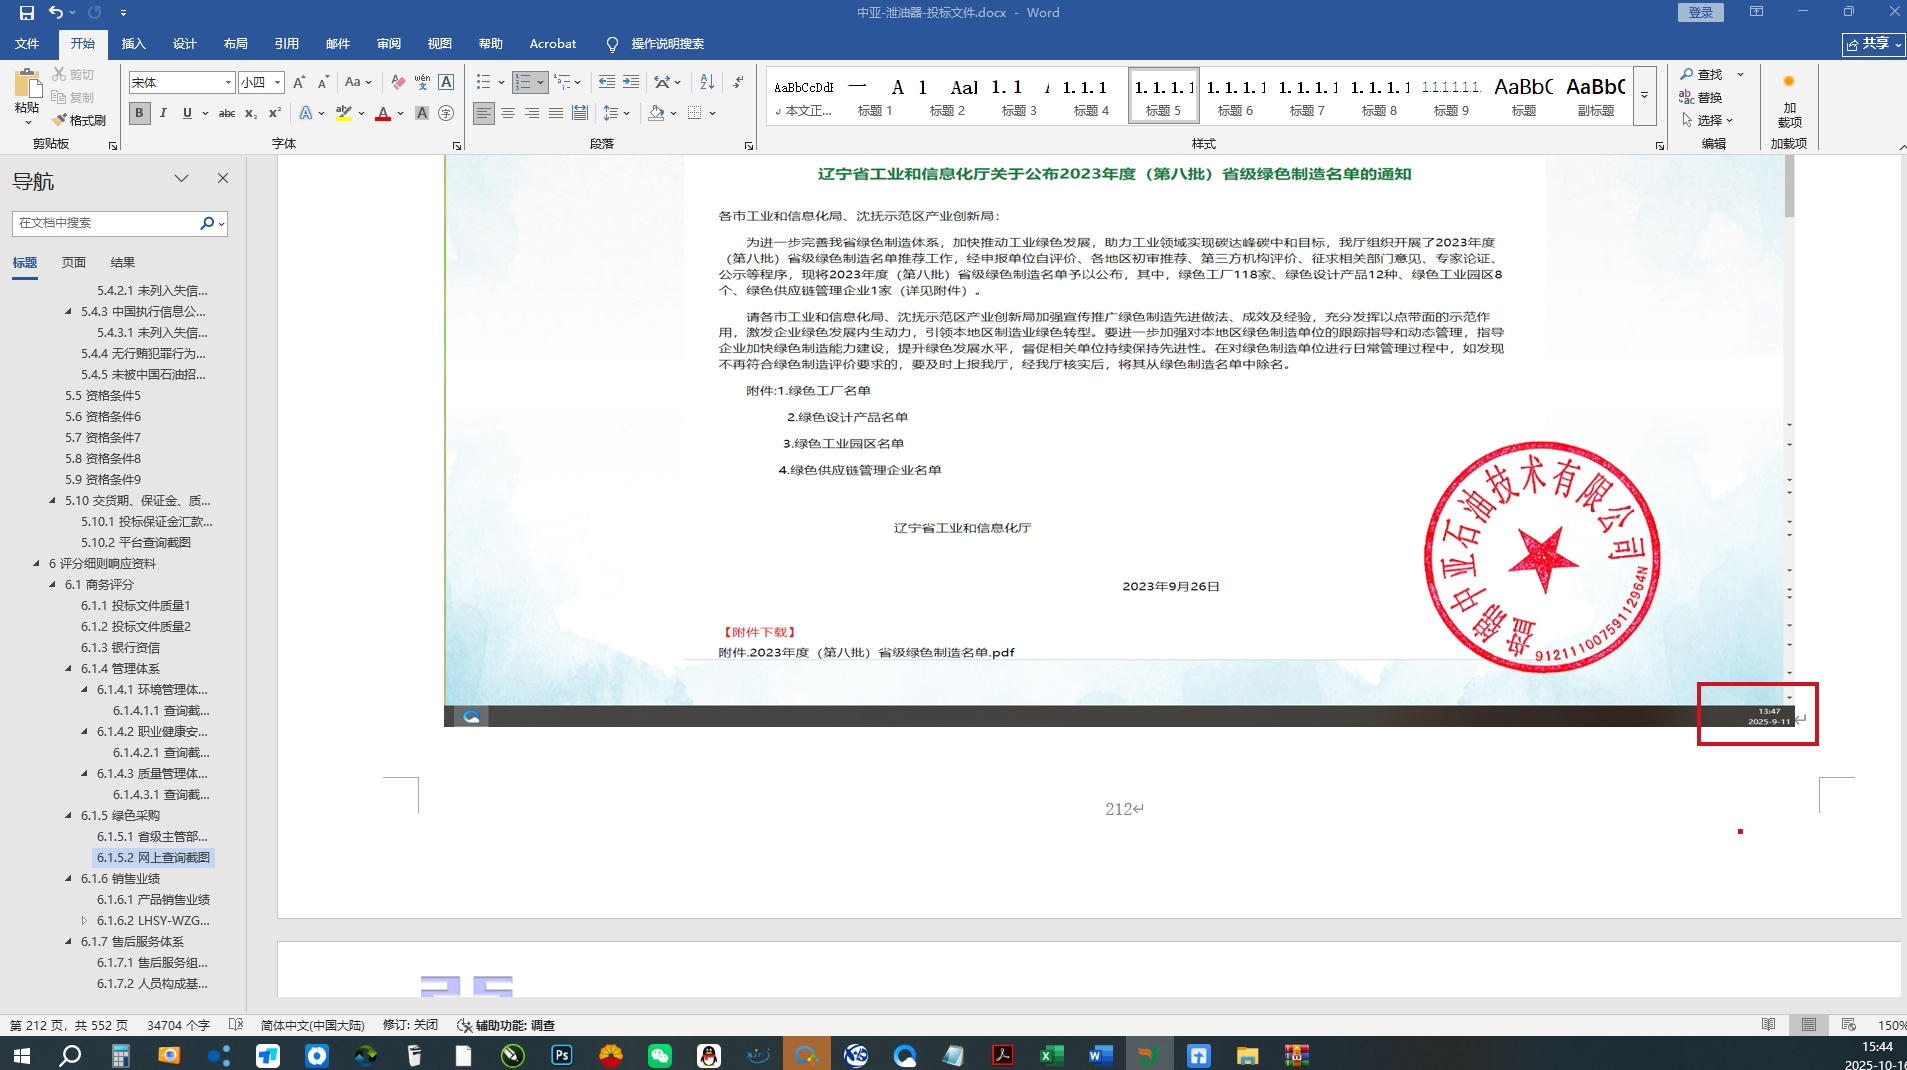This screenshot has height=1070, width=1907.
Task: Click the 登录 (Sign in) button
Action: coord(1700,13)
